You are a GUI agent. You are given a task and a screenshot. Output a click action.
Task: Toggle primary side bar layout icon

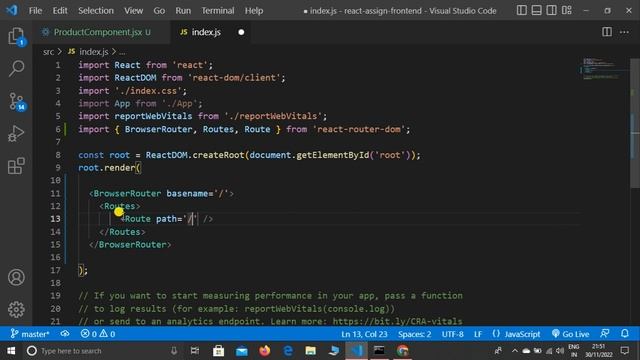522,10
